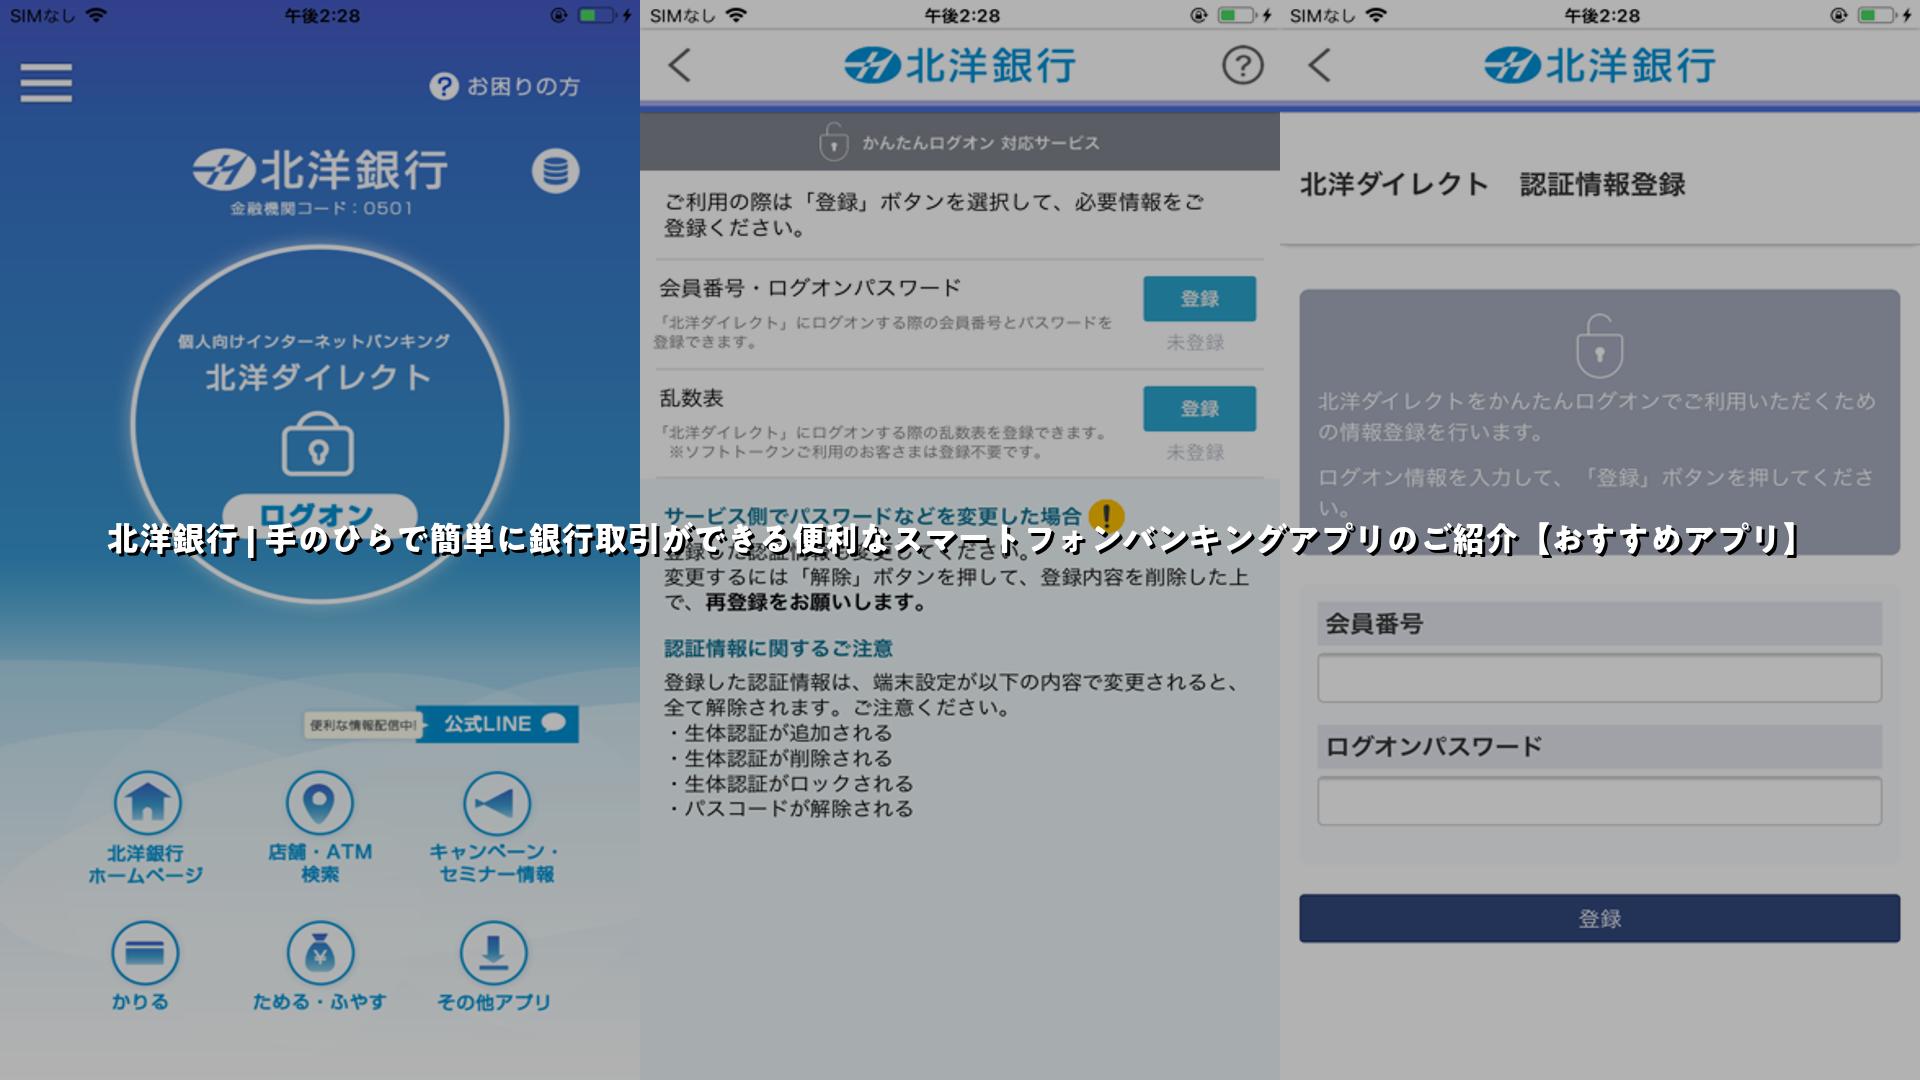Focus the ログオンパスワード input field

pos(1599,801)
